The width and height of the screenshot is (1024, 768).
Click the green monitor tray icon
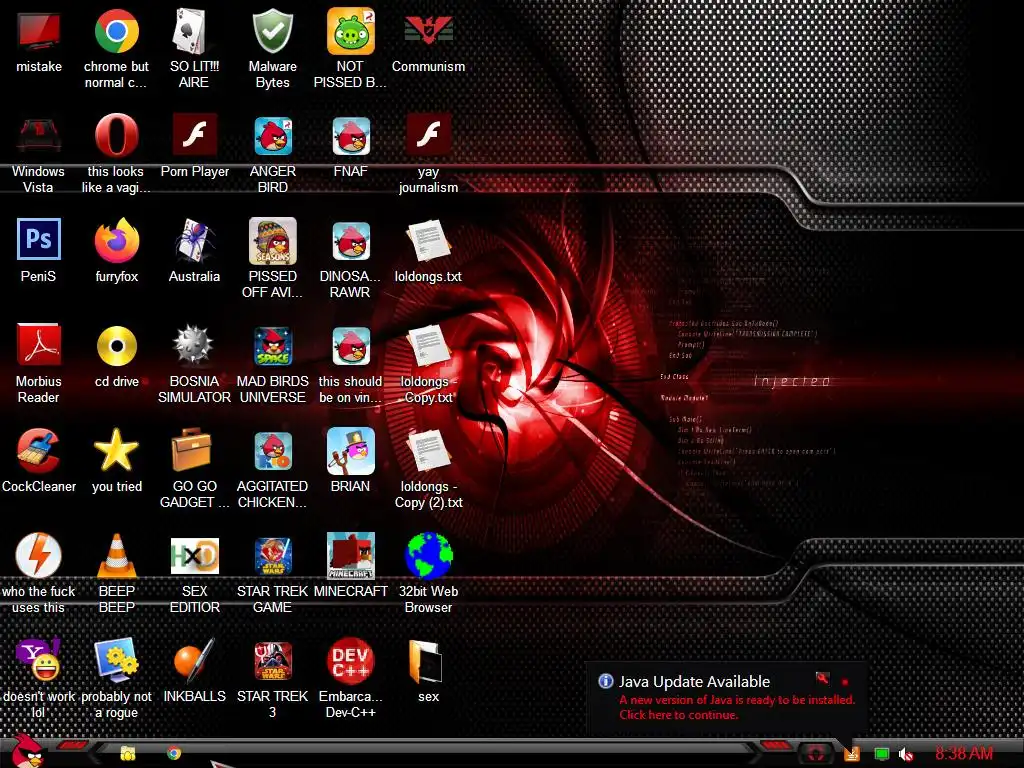[x=881, y=754]
